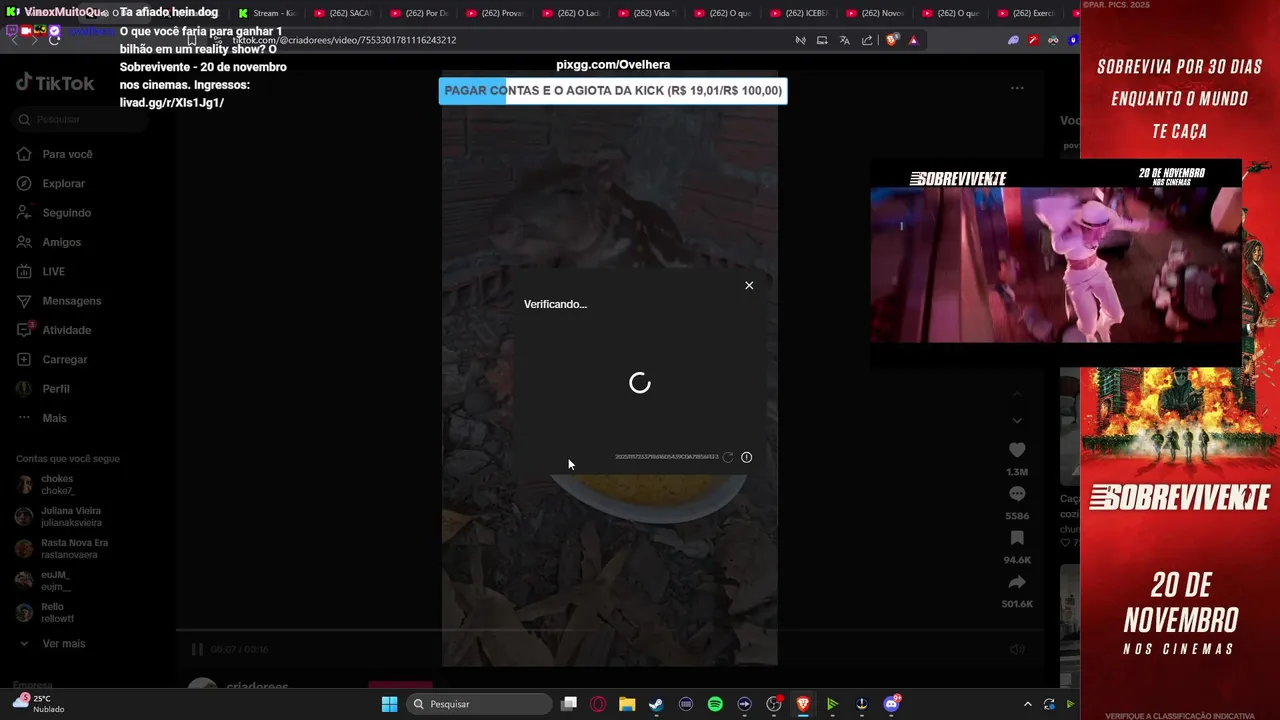Share the video with 501.6K arrow
Screen dimensions: 1280x720
pyautogui.click(x=1017, y=583)
